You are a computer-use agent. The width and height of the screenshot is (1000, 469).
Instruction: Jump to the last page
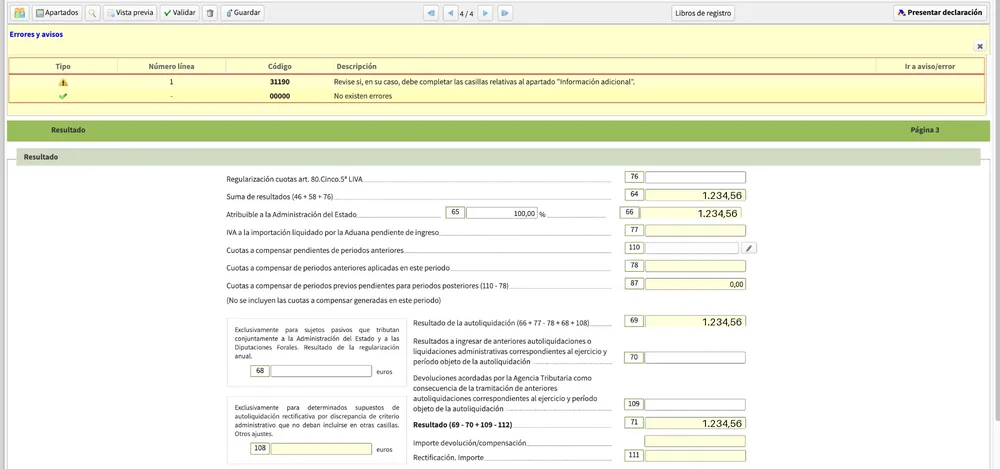pos(505,13)
